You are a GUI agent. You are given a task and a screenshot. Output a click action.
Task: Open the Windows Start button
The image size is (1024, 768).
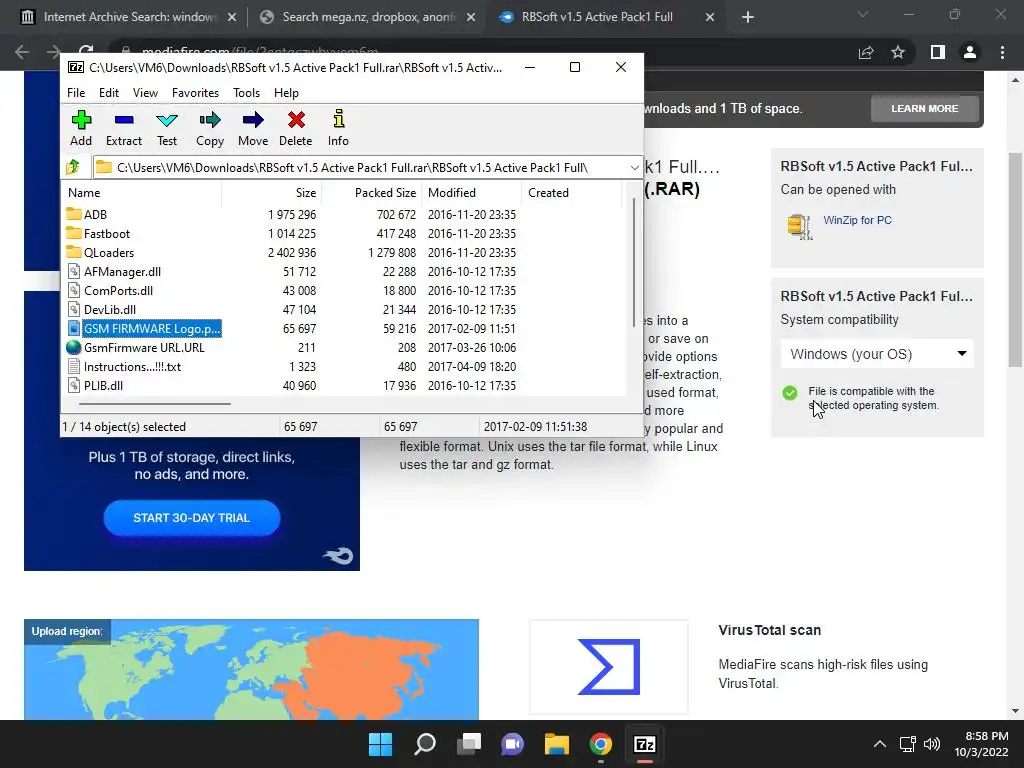pos(381,744)
